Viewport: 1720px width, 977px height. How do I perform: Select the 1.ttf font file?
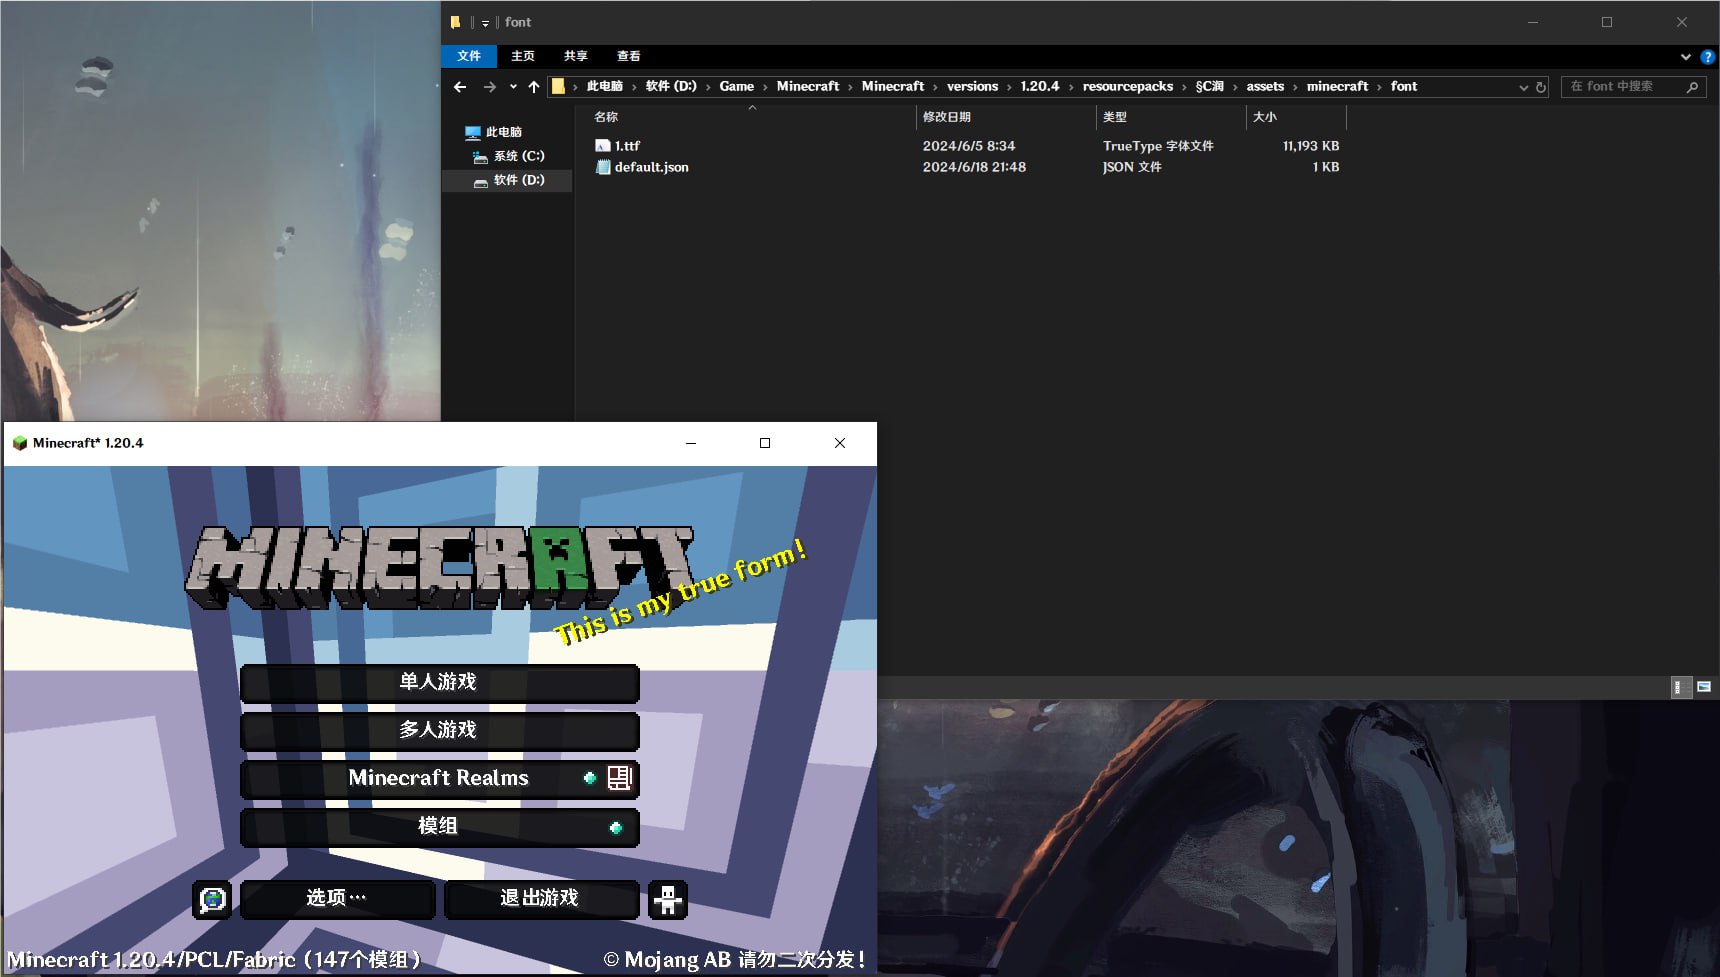tap(627, 146)
